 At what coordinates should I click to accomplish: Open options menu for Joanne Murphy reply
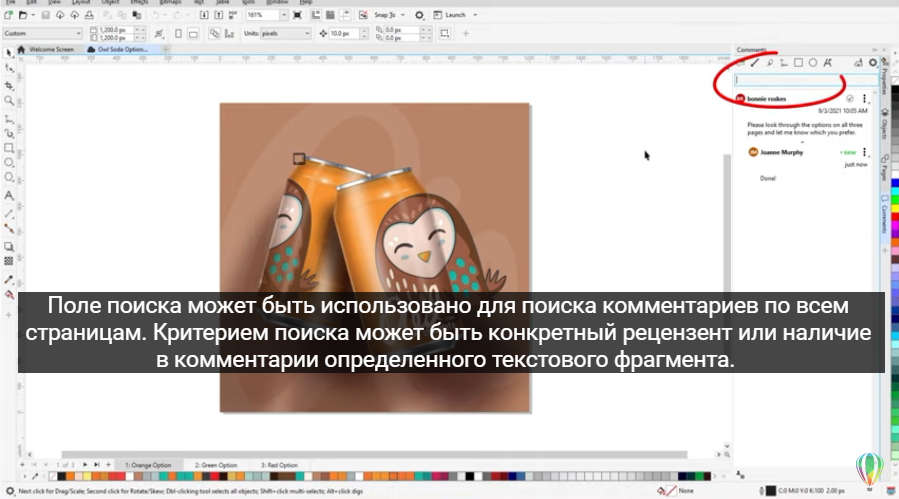tap(865, 152)
